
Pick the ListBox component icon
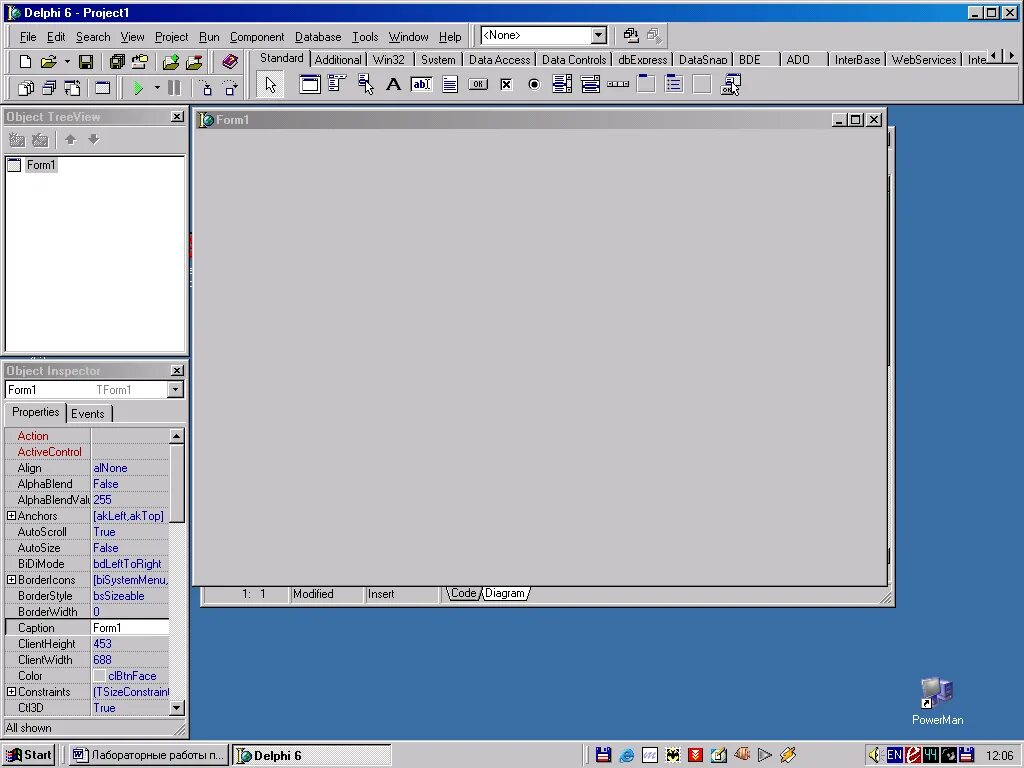coord(562,84)
